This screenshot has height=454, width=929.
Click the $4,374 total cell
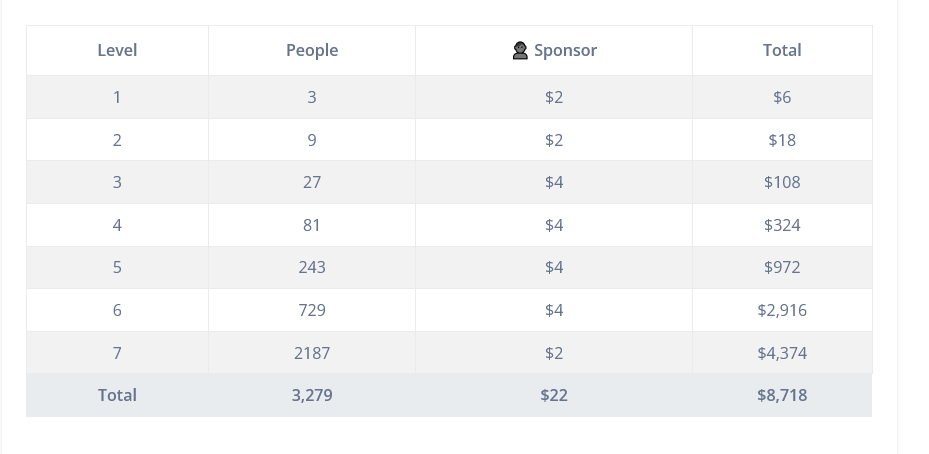[x=782, y=353]
